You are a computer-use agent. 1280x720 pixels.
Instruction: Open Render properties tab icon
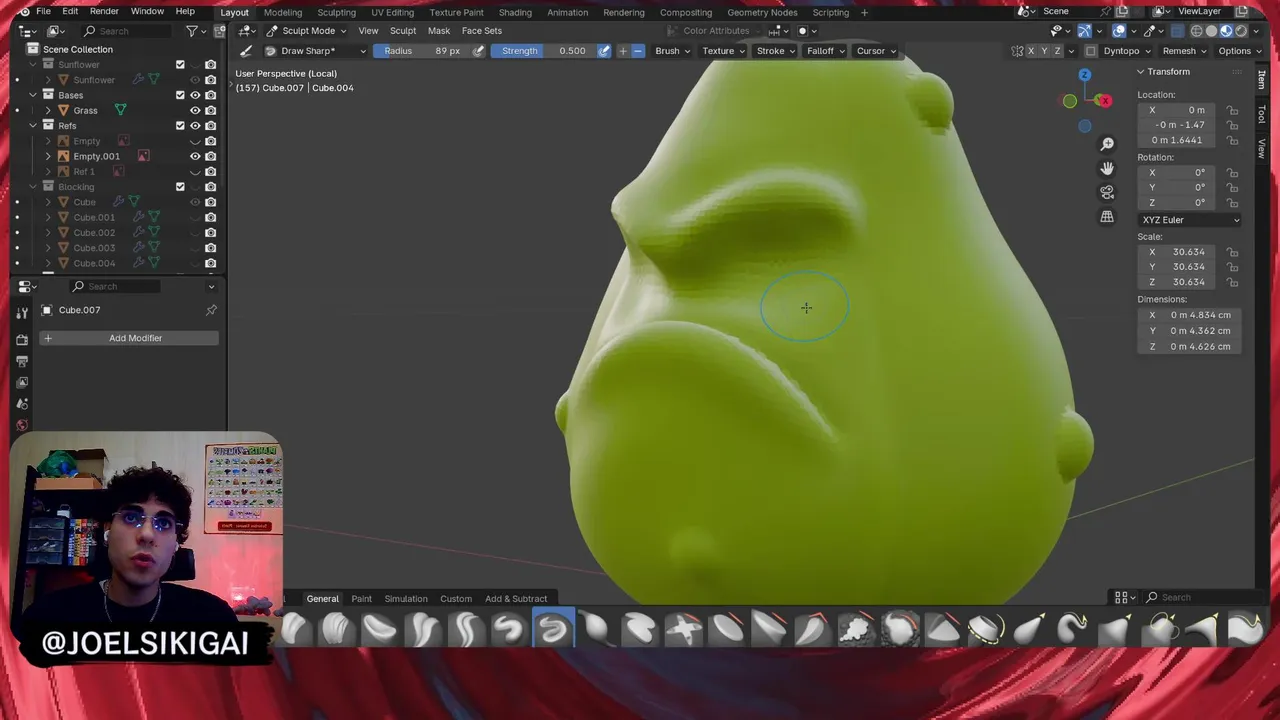tap(22, 340)
